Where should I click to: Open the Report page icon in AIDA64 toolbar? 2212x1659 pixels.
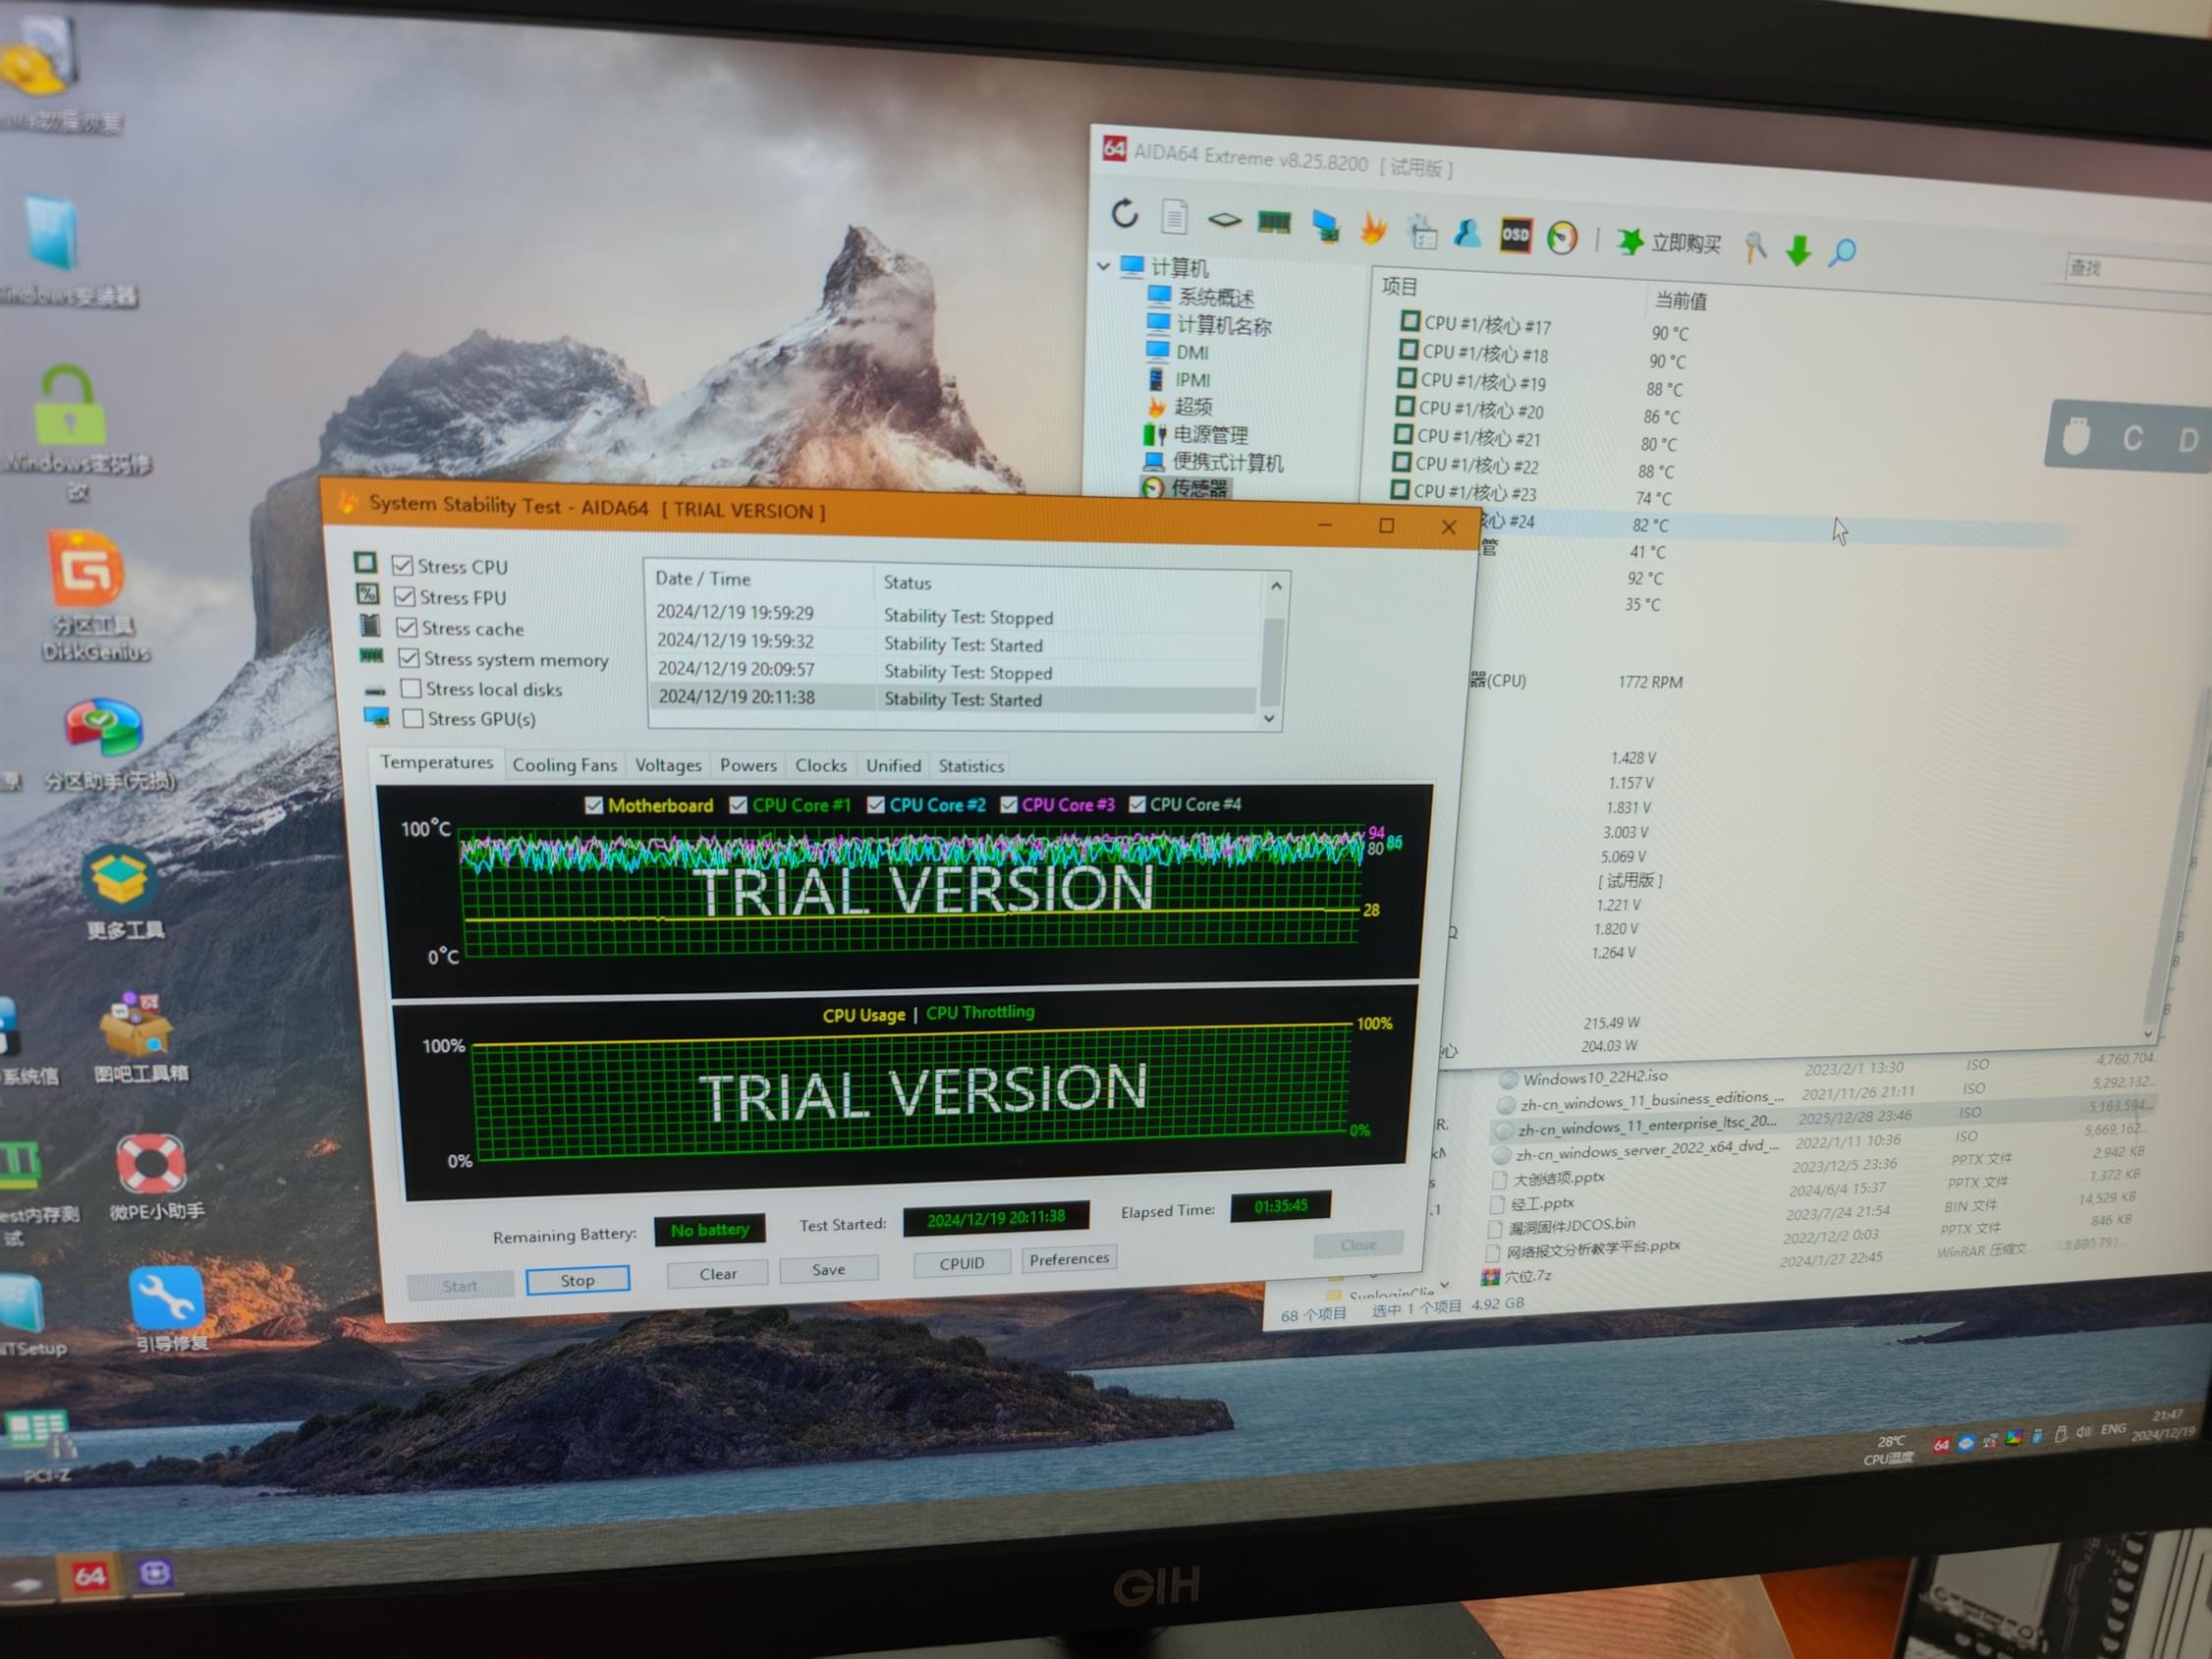pos(1175,216)
